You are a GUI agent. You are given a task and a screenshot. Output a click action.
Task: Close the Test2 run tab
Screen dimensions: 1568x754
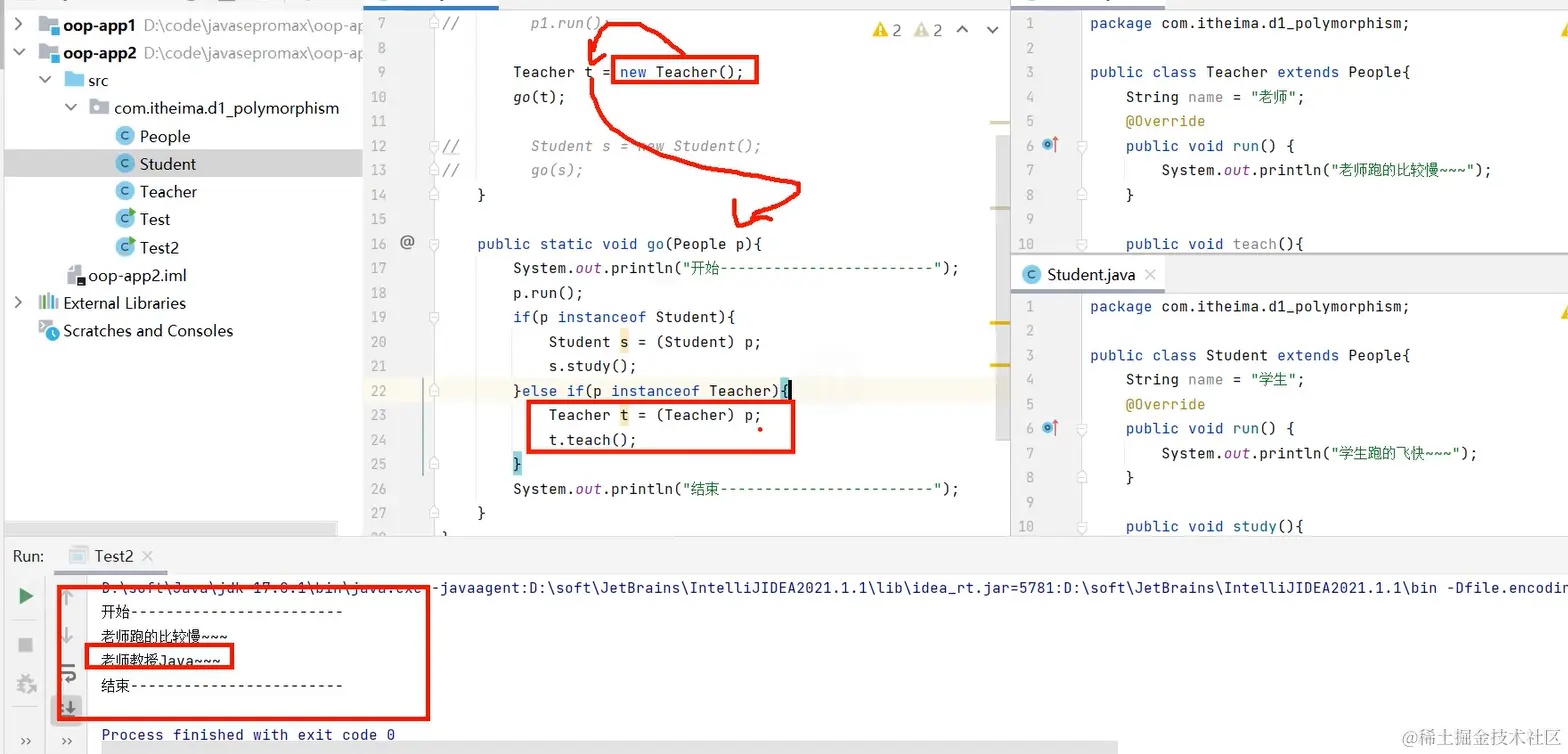tap(147, 556)
